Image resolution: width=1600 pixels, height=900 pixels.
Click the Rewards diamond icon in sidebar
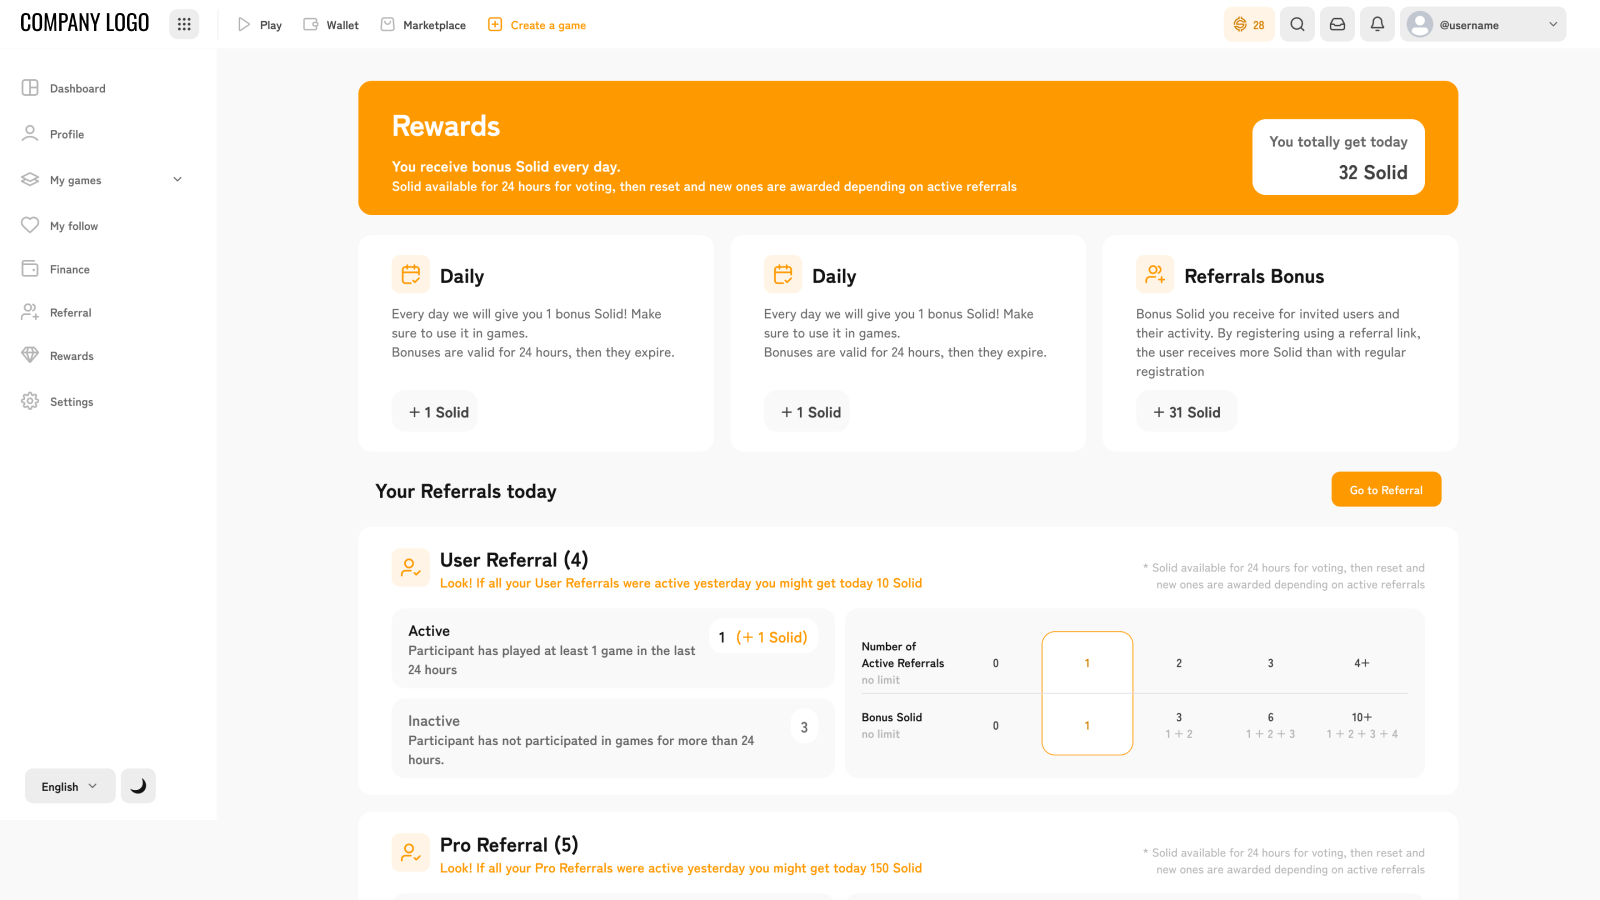pos(30,355)
